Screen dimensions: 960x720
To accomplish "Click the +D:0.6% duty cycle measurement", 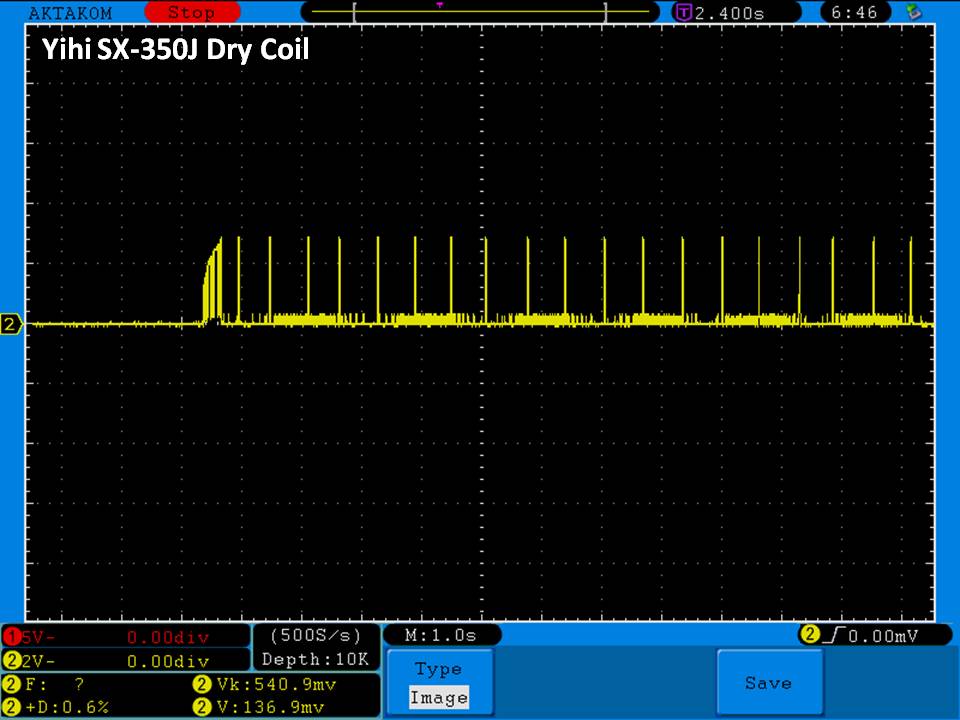I will pos(58,707).
